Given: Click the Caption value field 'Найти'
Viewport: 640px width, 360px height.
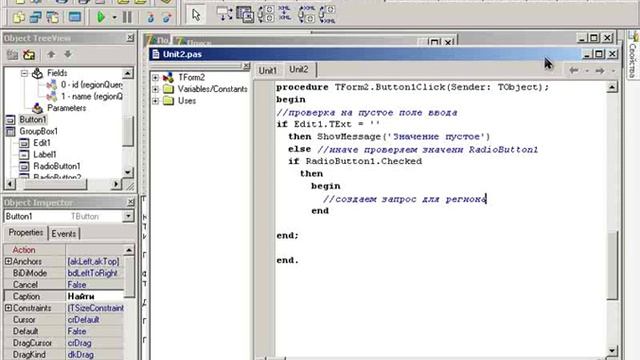Looking at the screenshot, I should (95, 296).
